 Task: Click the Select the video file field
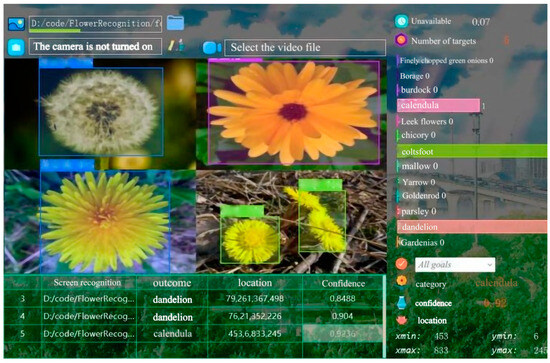(x=305, y=47)
